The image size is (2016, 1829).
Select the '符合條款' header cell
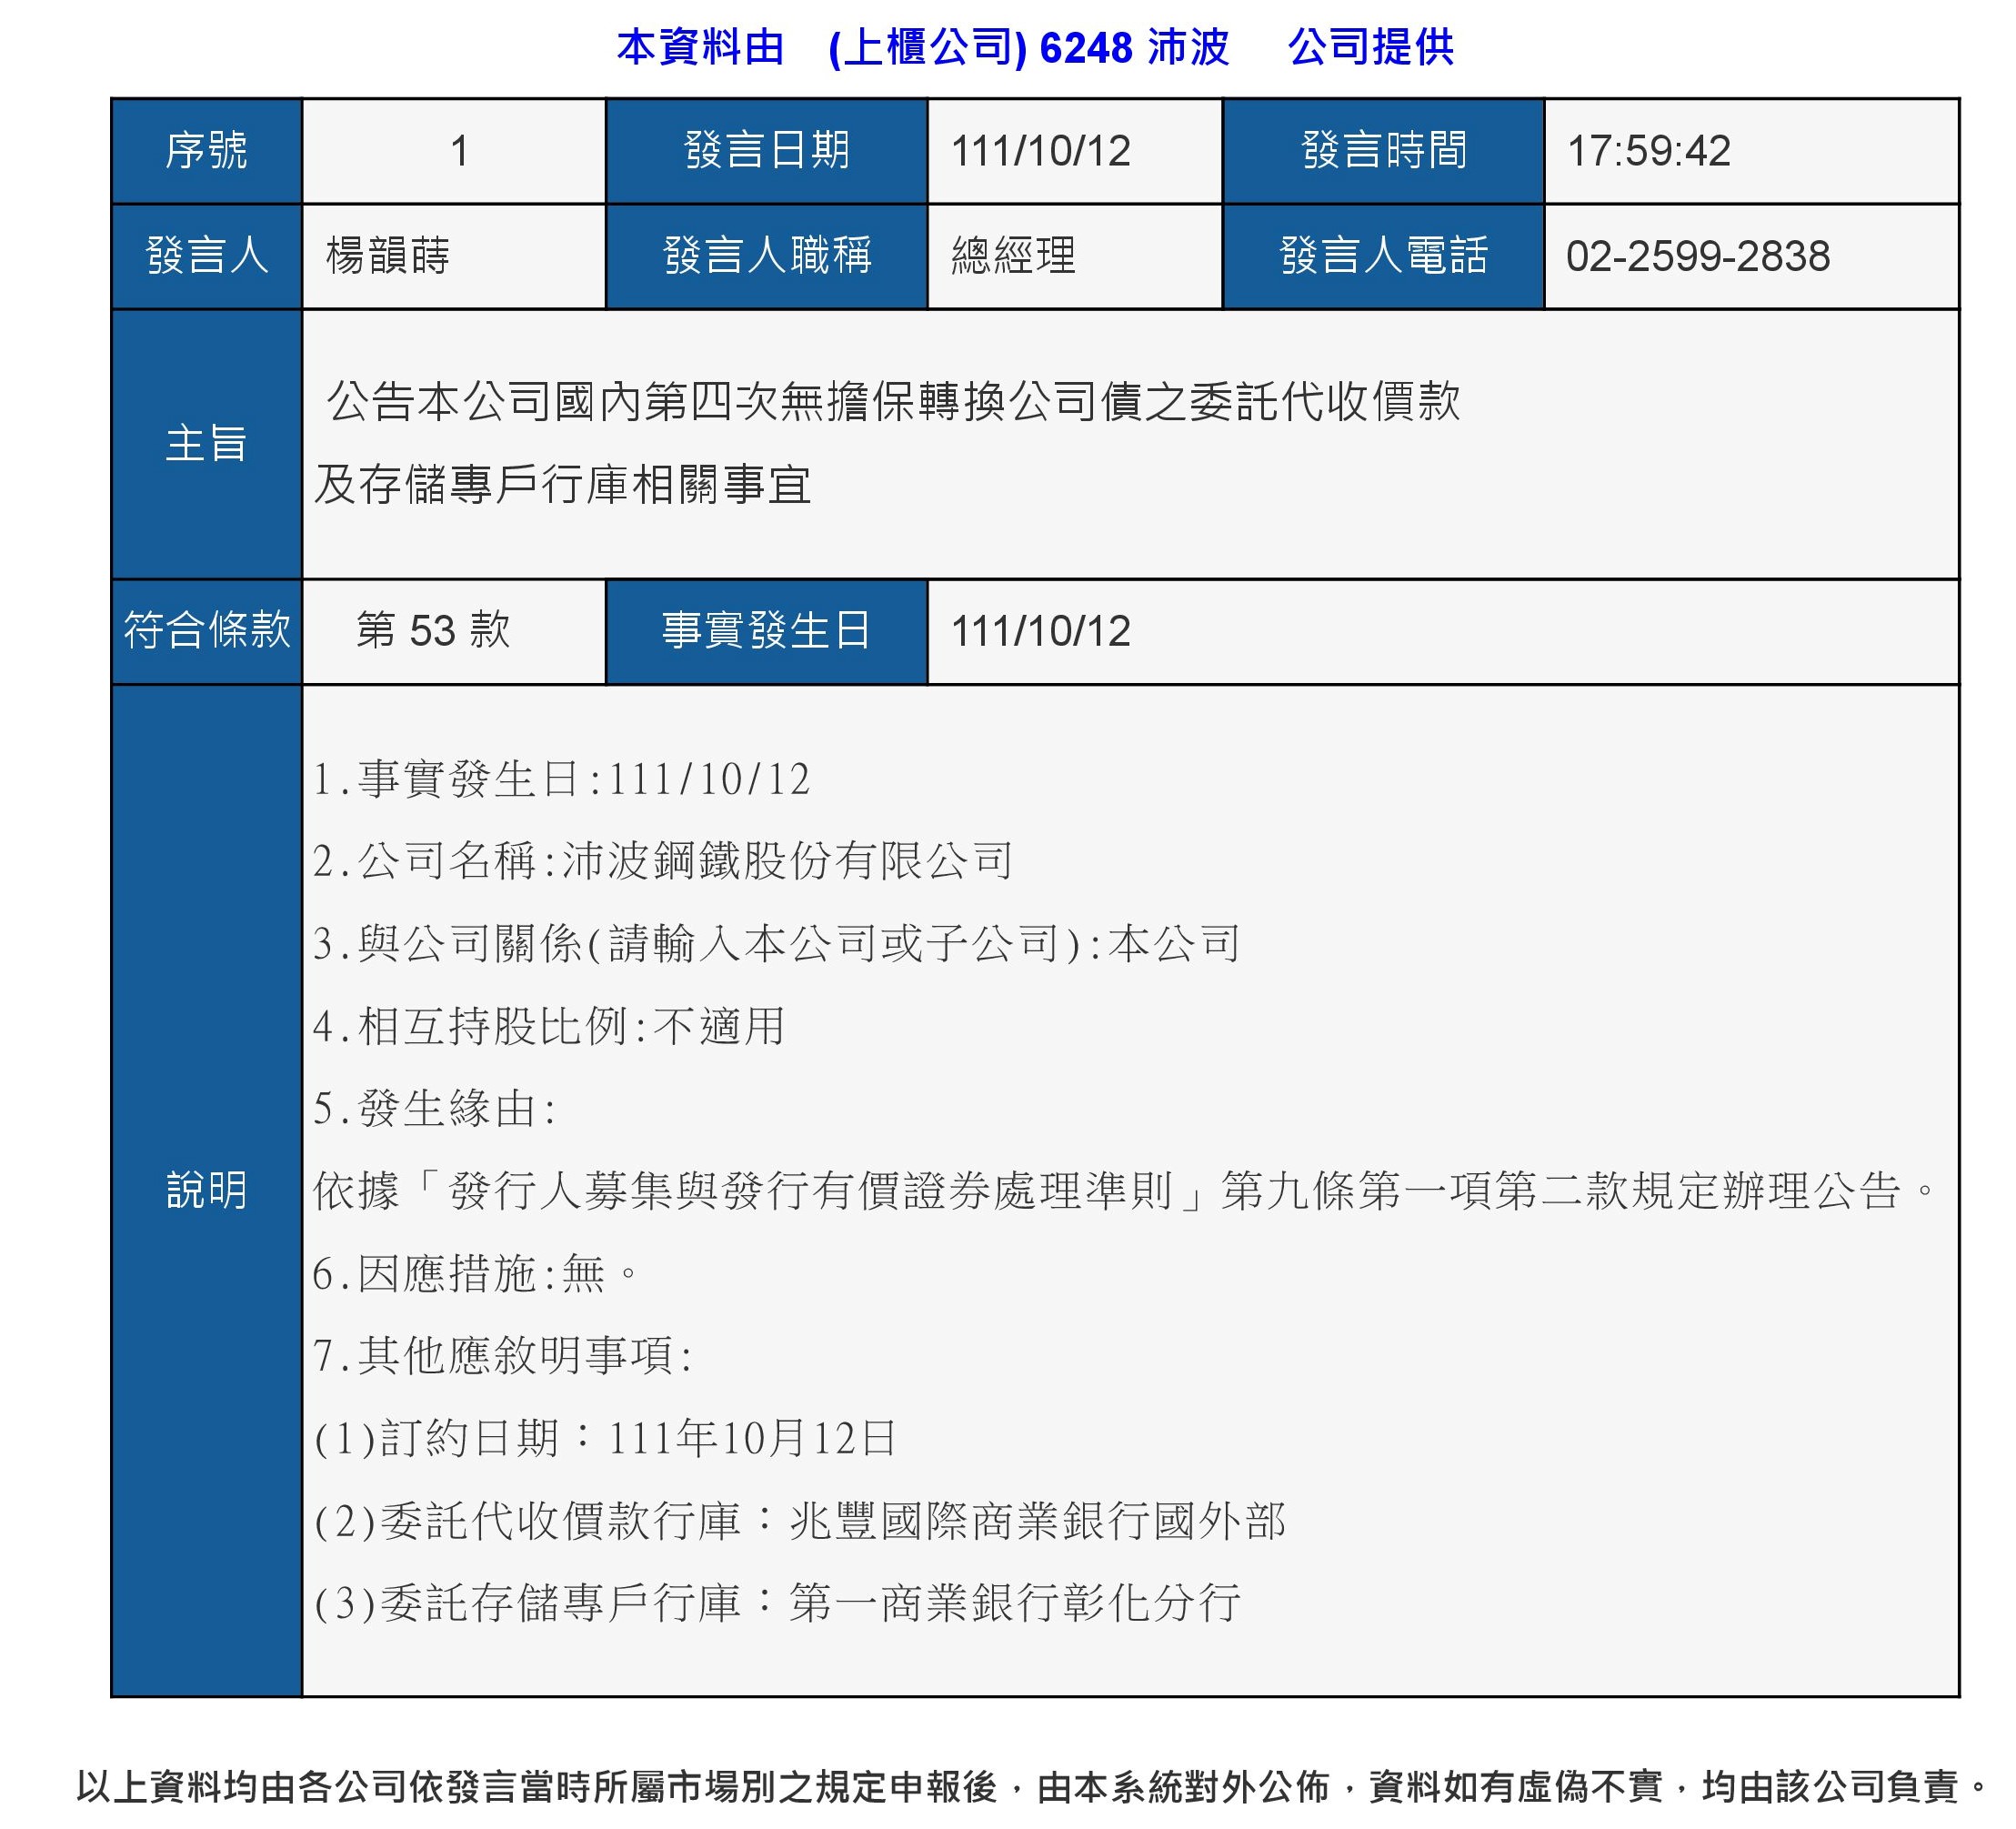[x=207, y=631]
